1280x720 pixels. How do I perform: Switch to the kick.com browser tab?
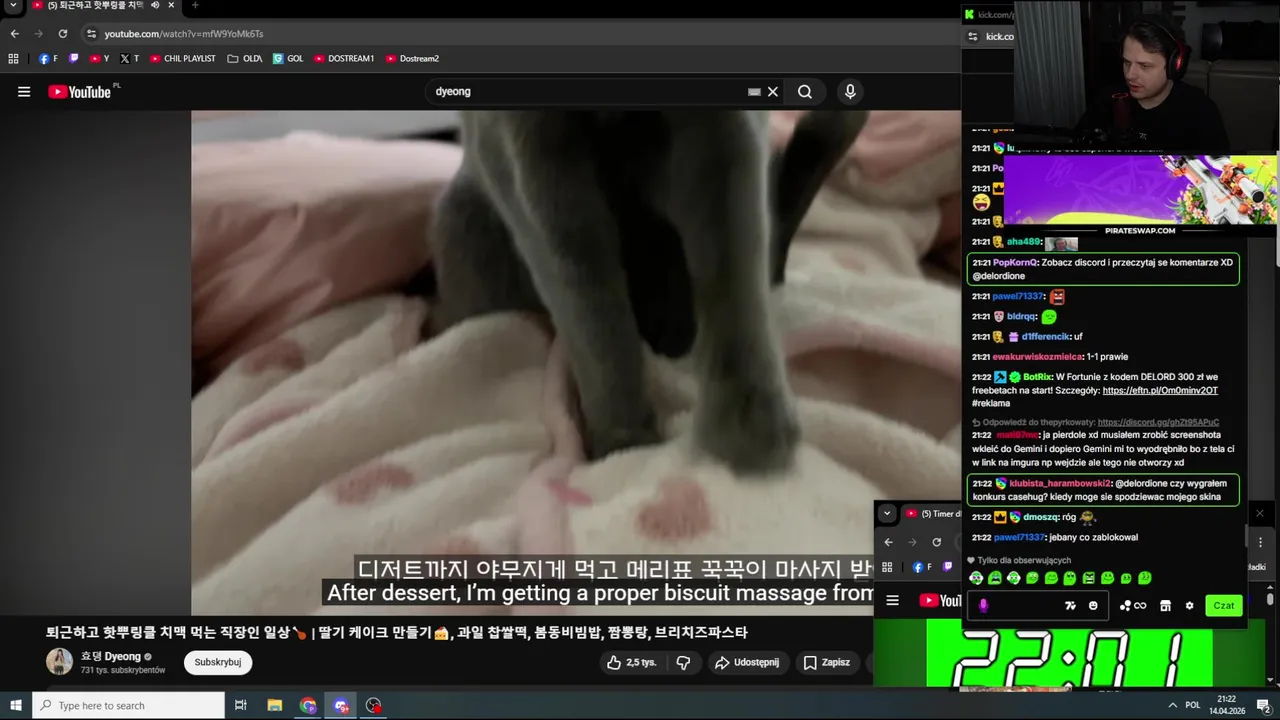[x=990, y=14]
